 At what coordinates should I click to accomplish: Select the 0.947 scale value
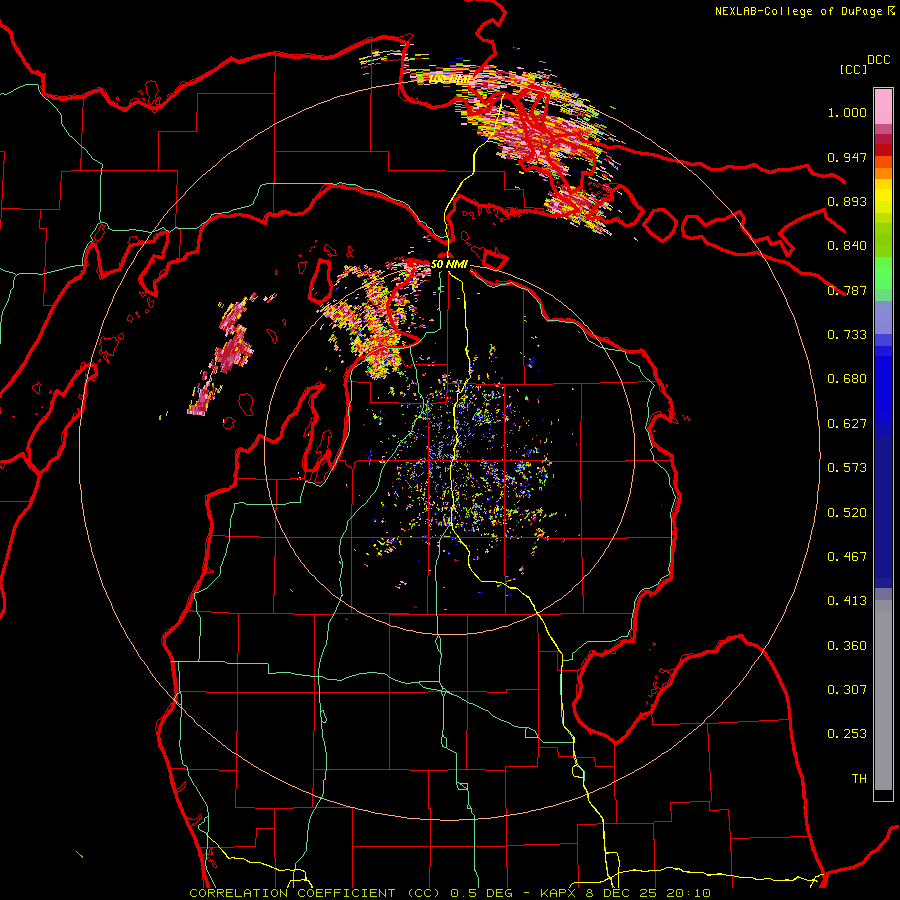(x=847, y=157)
